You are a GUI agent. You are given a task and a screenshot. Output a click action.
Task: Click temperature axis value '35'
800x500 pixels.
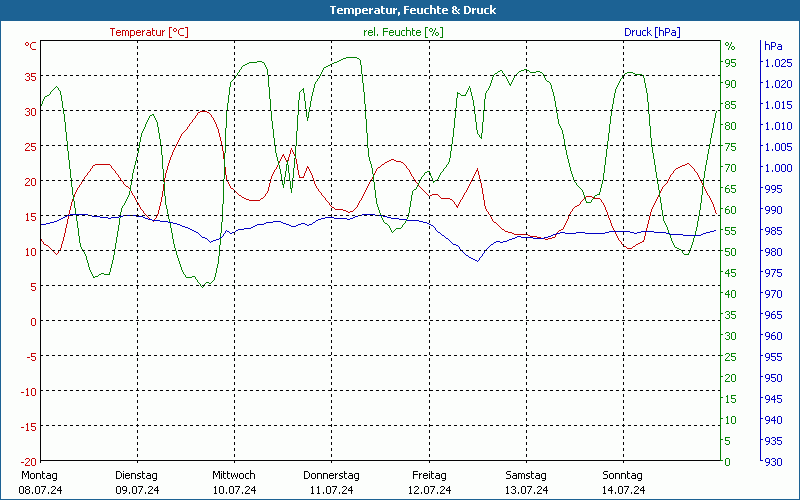[31, 77]
